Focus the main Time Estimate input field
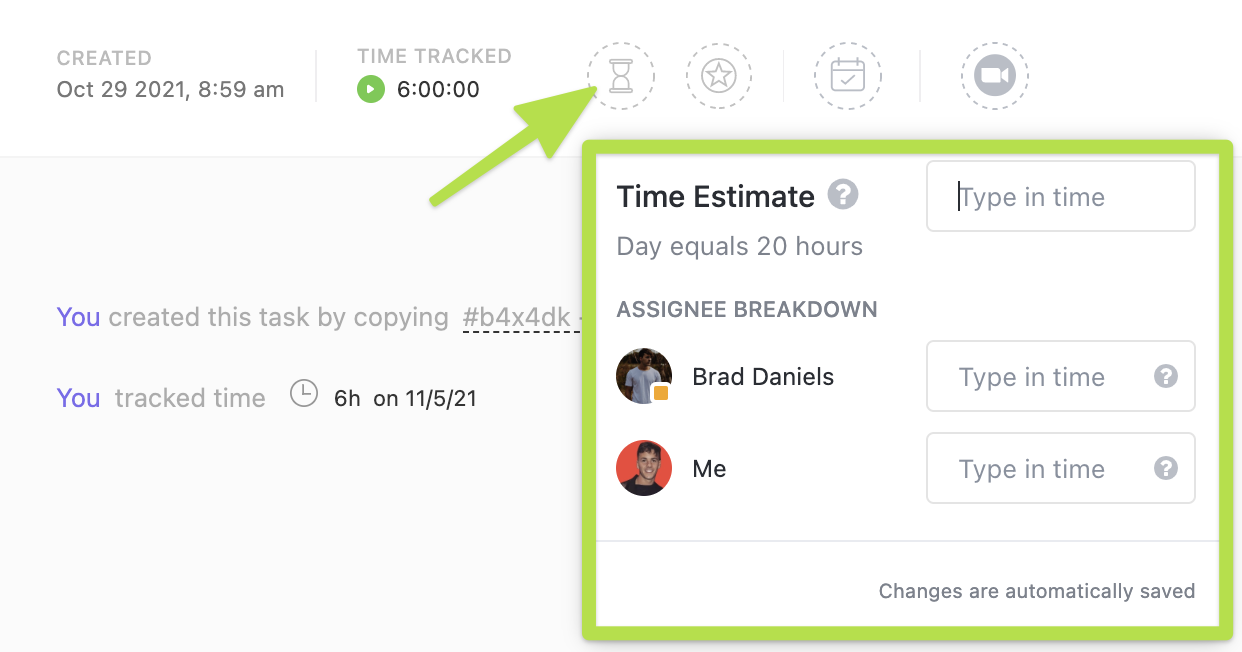Image resolution: width=1242 pixels, height=652 pixels. tap(1060, 197)
